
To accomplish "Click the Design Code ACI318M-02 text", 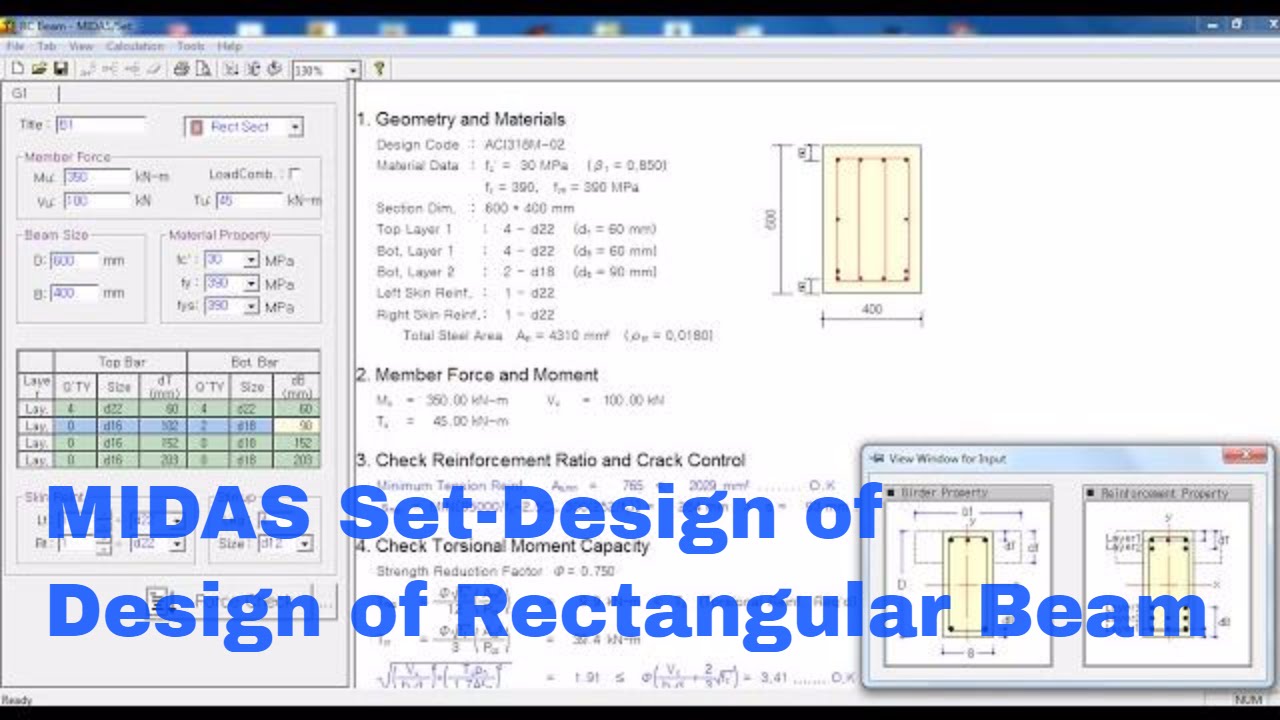I will (x=470, y=144).
